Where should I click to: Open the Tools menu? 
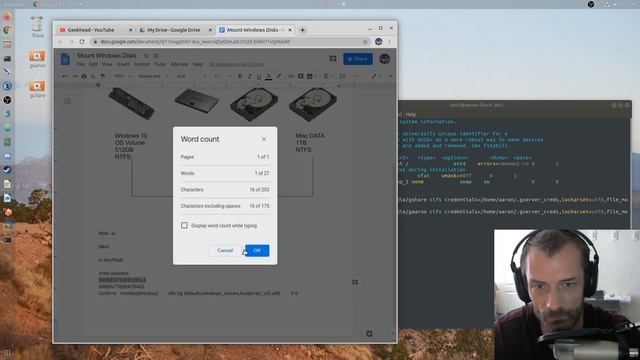click(x=160, y=64)
